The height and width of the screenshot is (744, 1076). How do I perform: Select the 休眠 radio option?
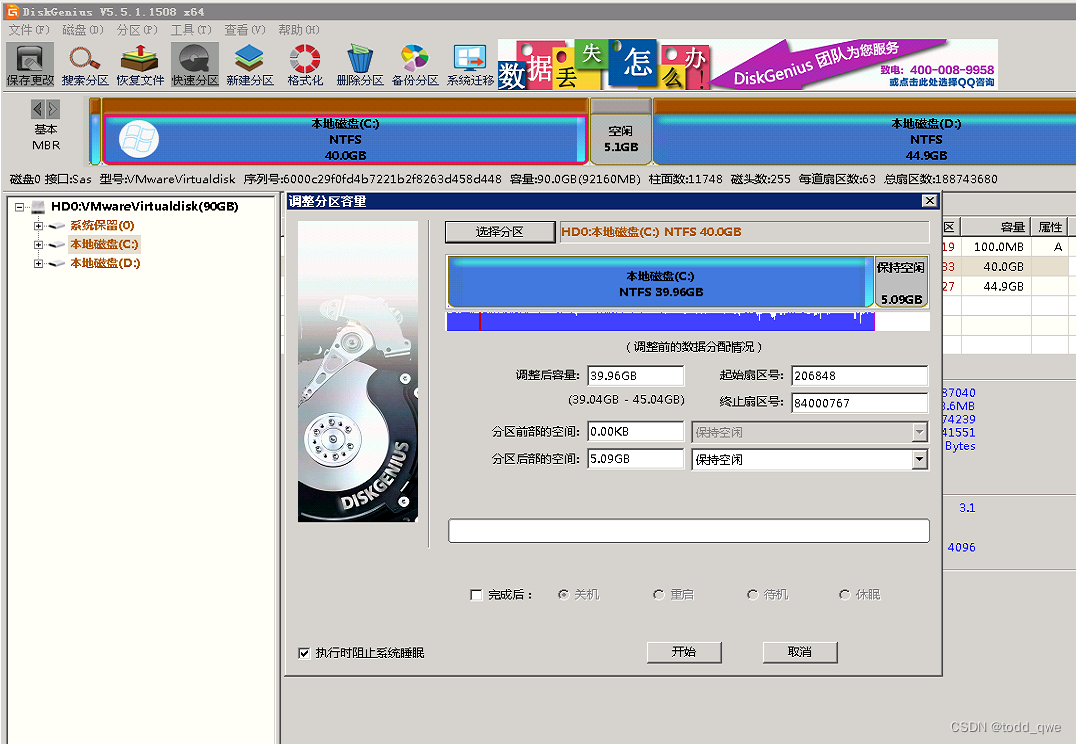click(x=845, y=594)
